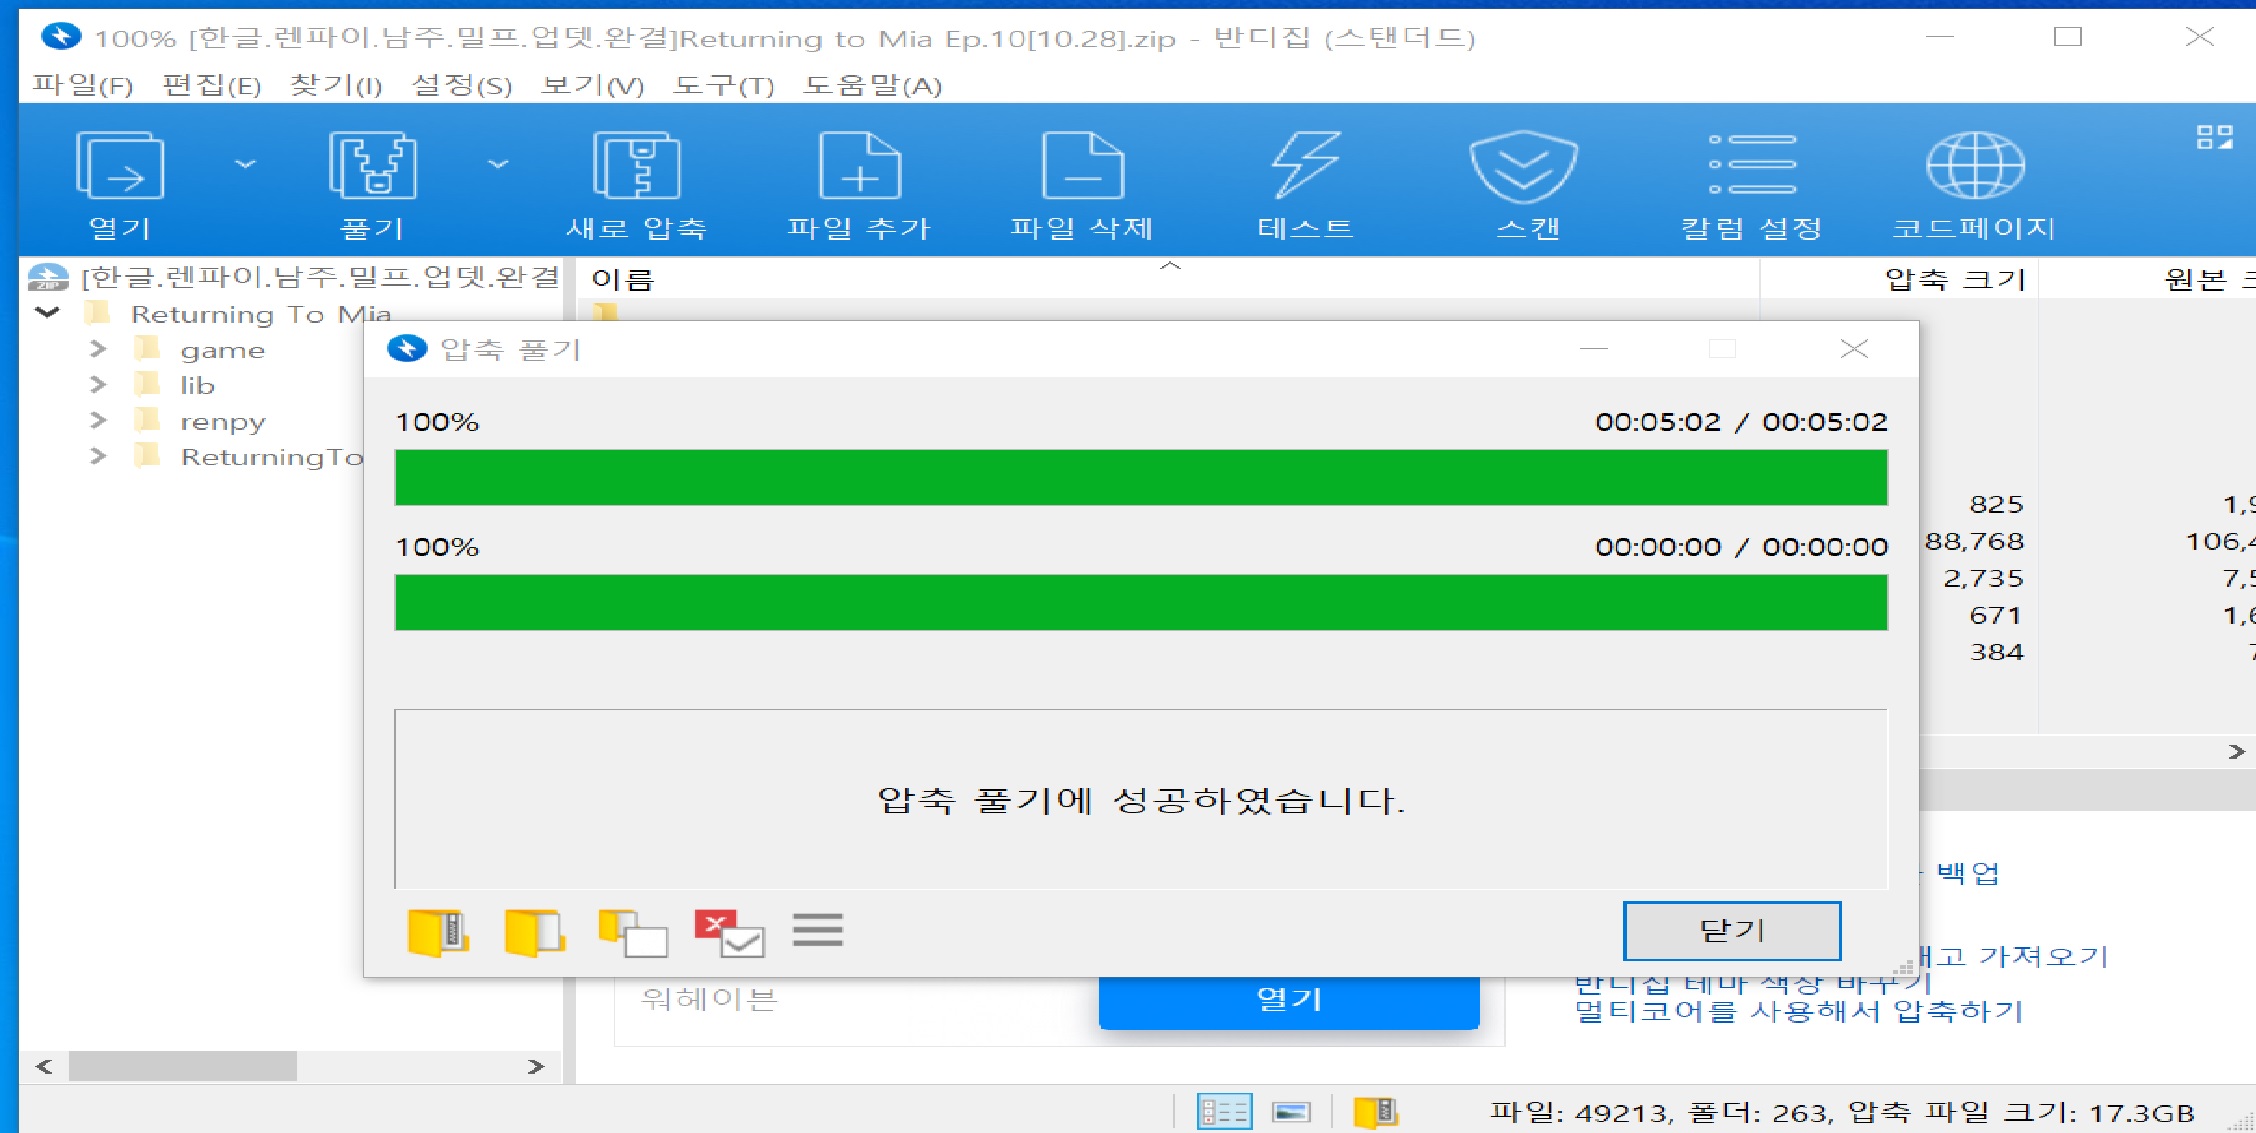Open the 편집(E) menu

tap(212, 85)
